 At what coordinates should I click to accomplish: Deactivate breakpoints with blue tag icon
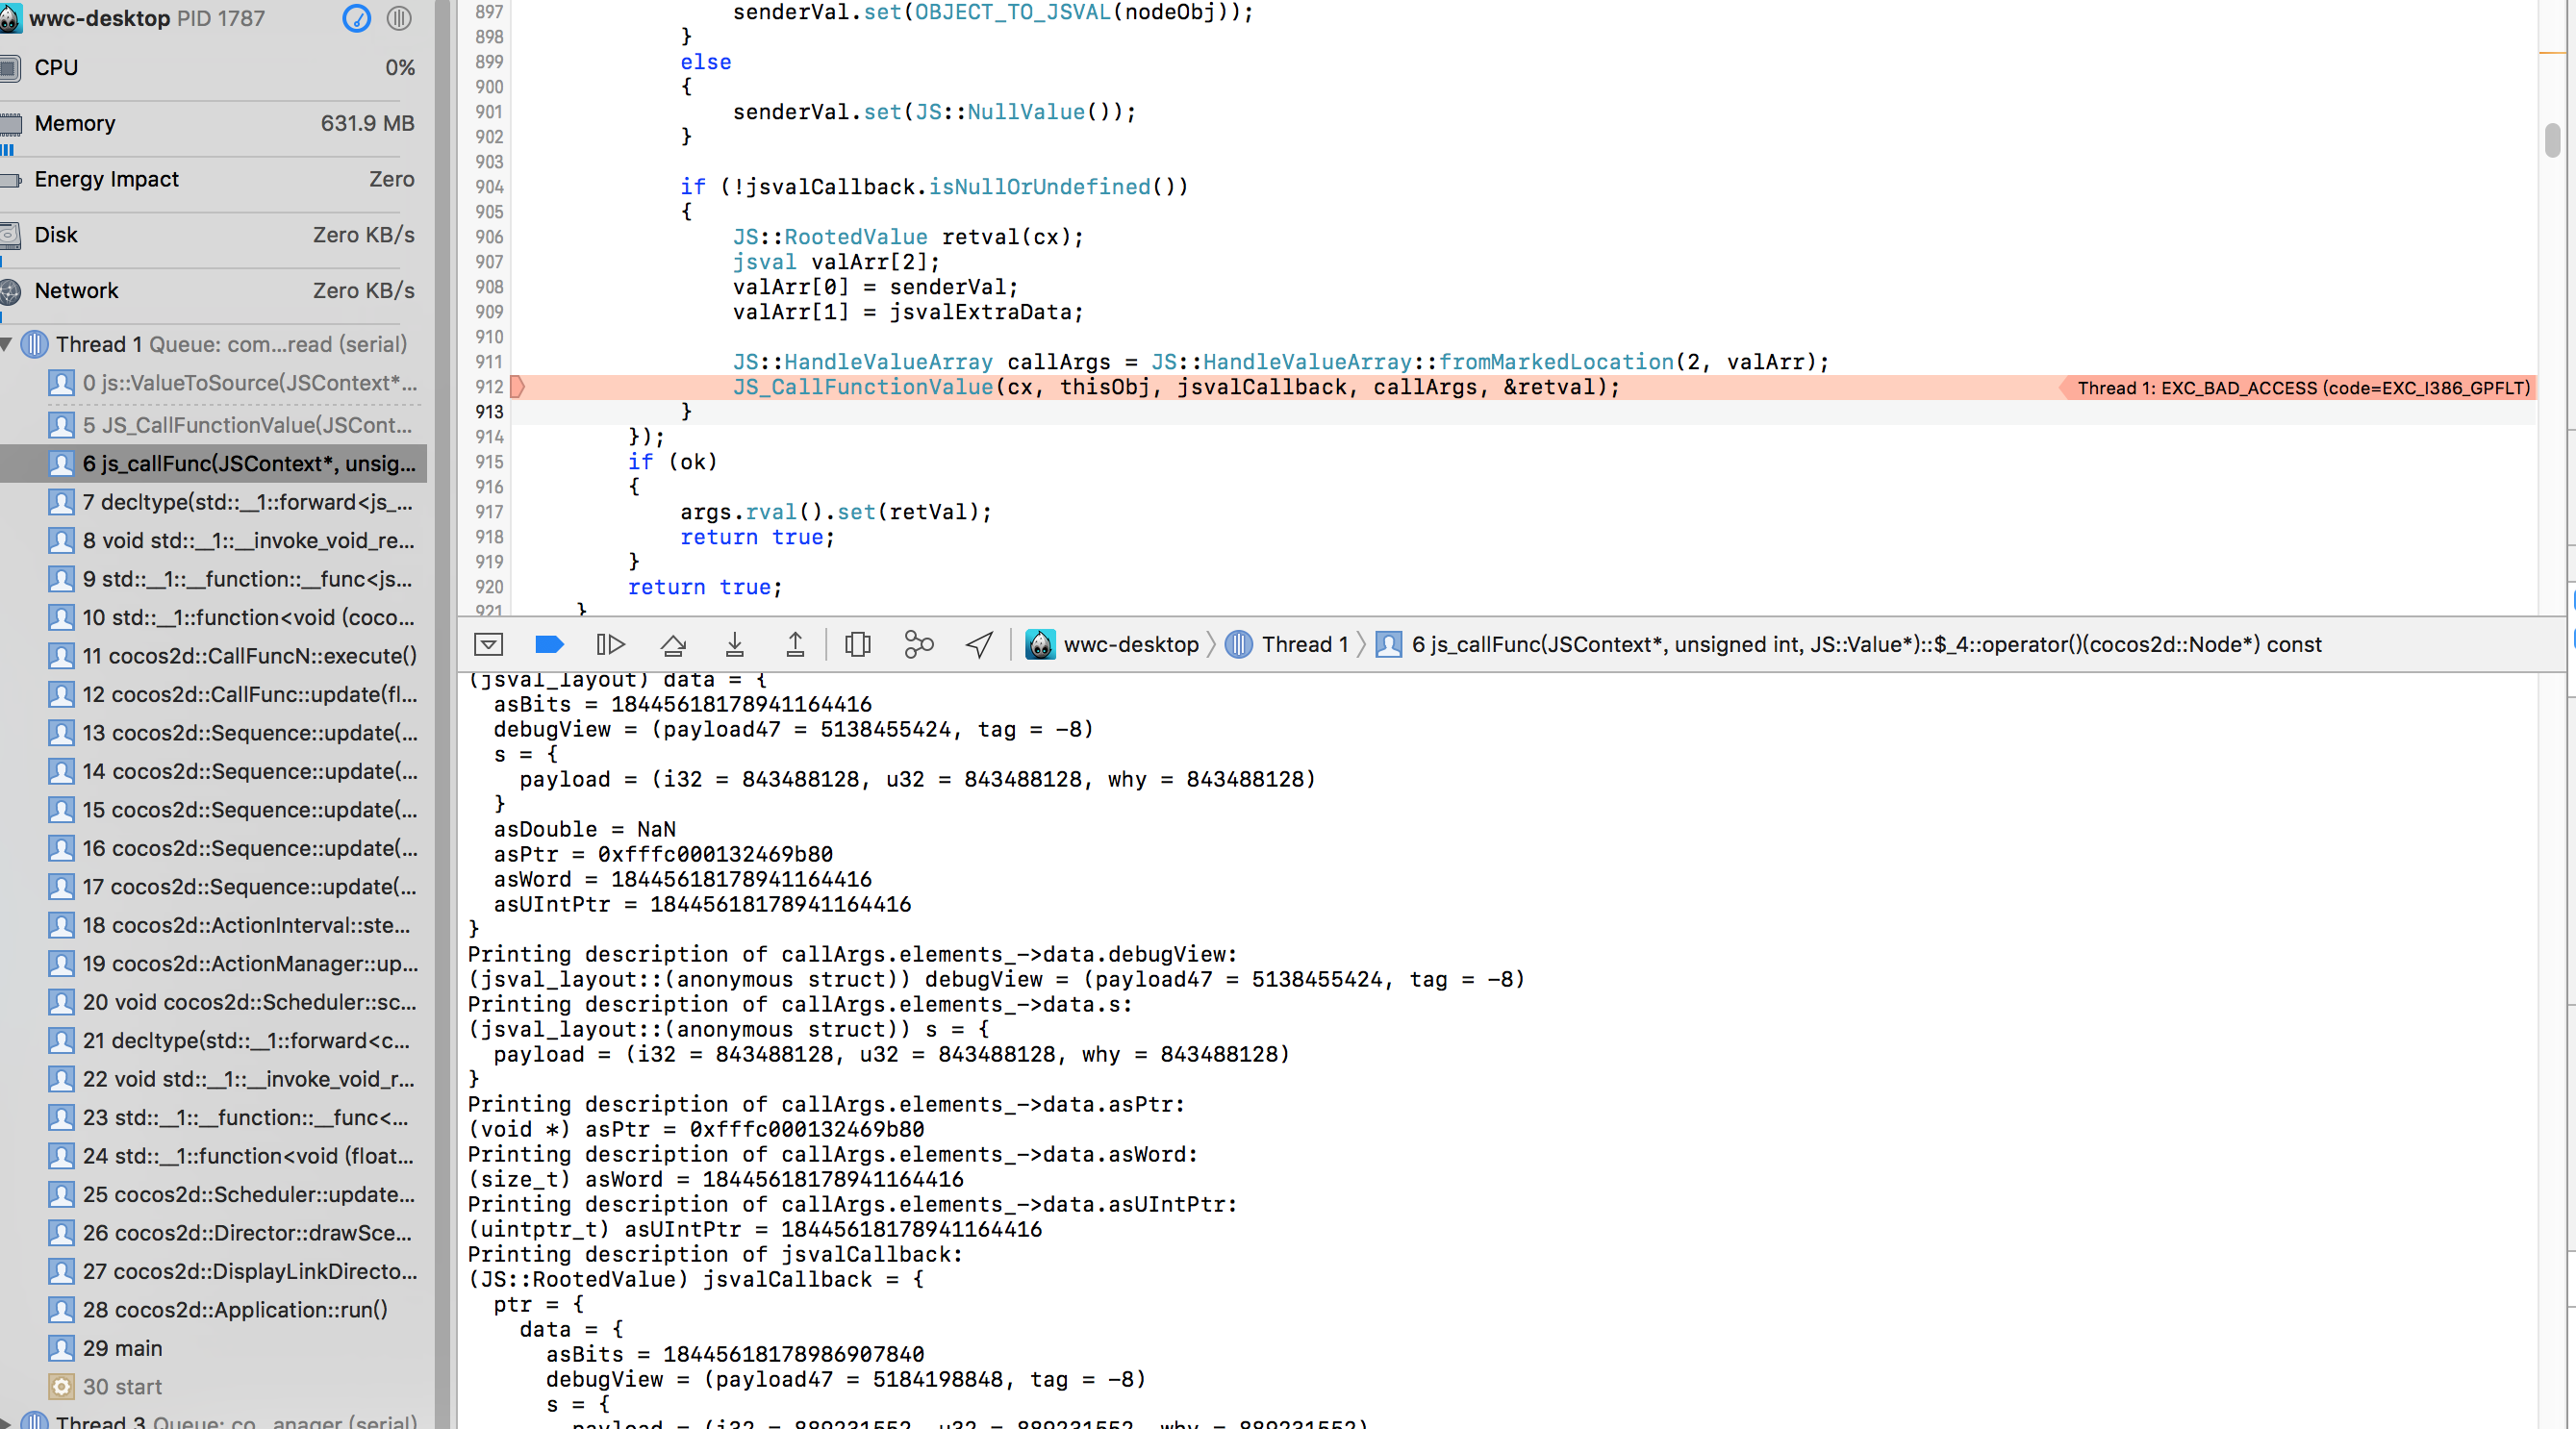(550, 645)
